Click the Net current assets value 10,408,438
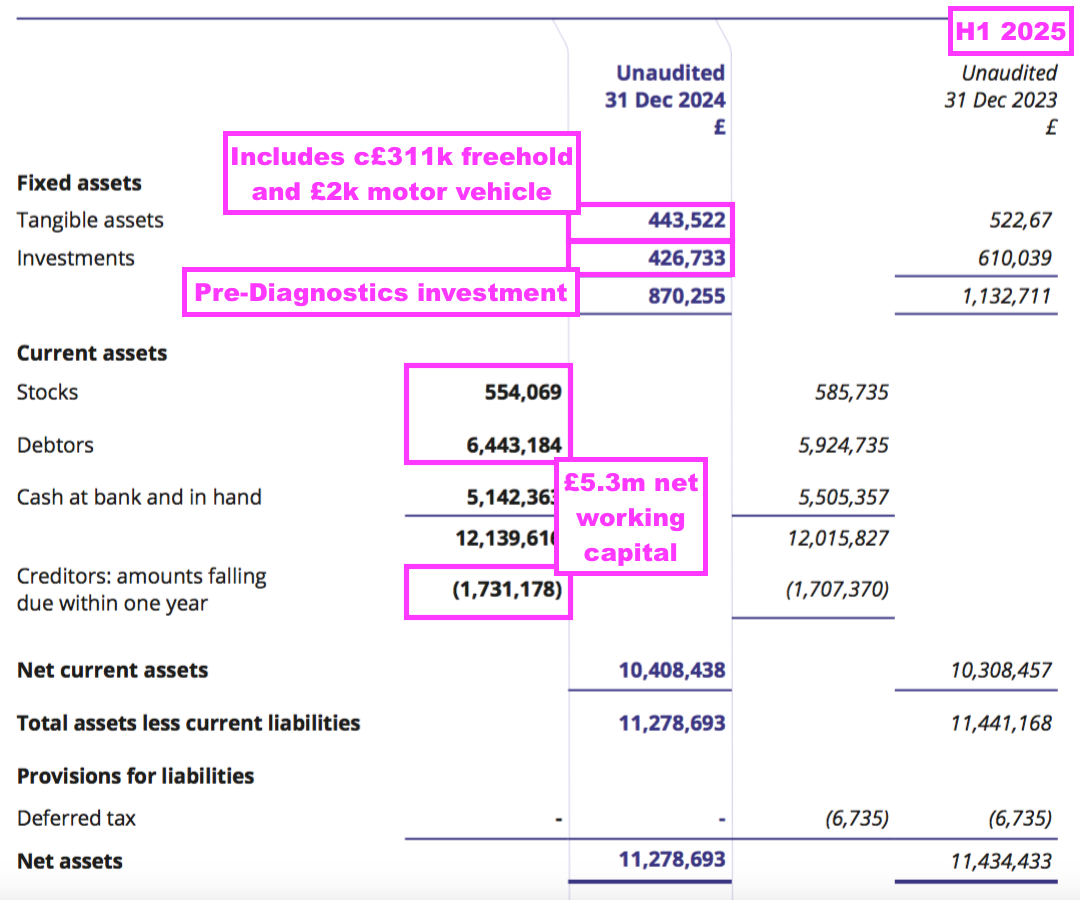This screenshot has width=1080, height=900. tap(672, 670)
